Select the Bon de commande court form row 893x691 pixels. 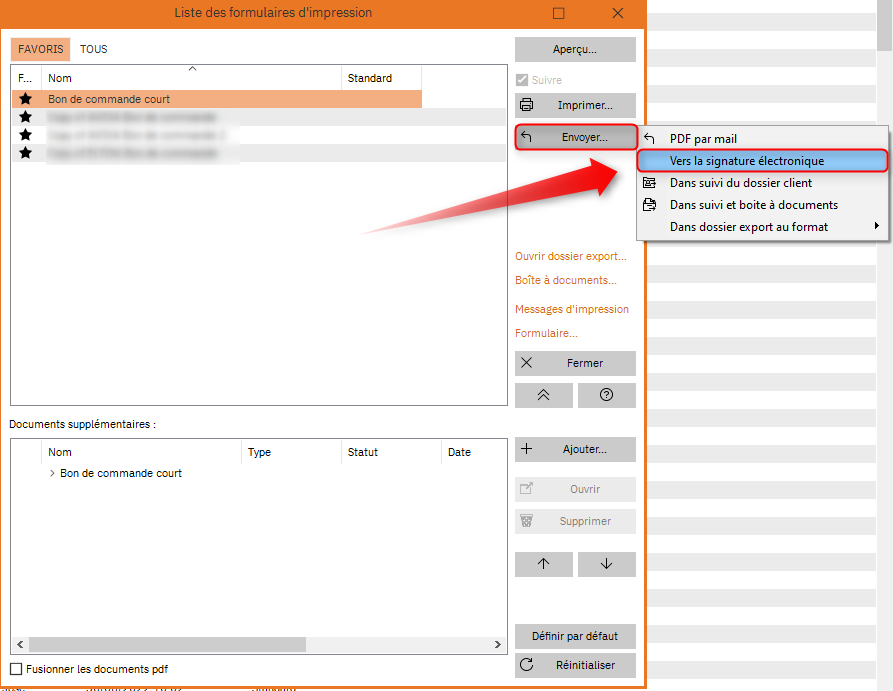pyautogui.click(x=217, y=99)
